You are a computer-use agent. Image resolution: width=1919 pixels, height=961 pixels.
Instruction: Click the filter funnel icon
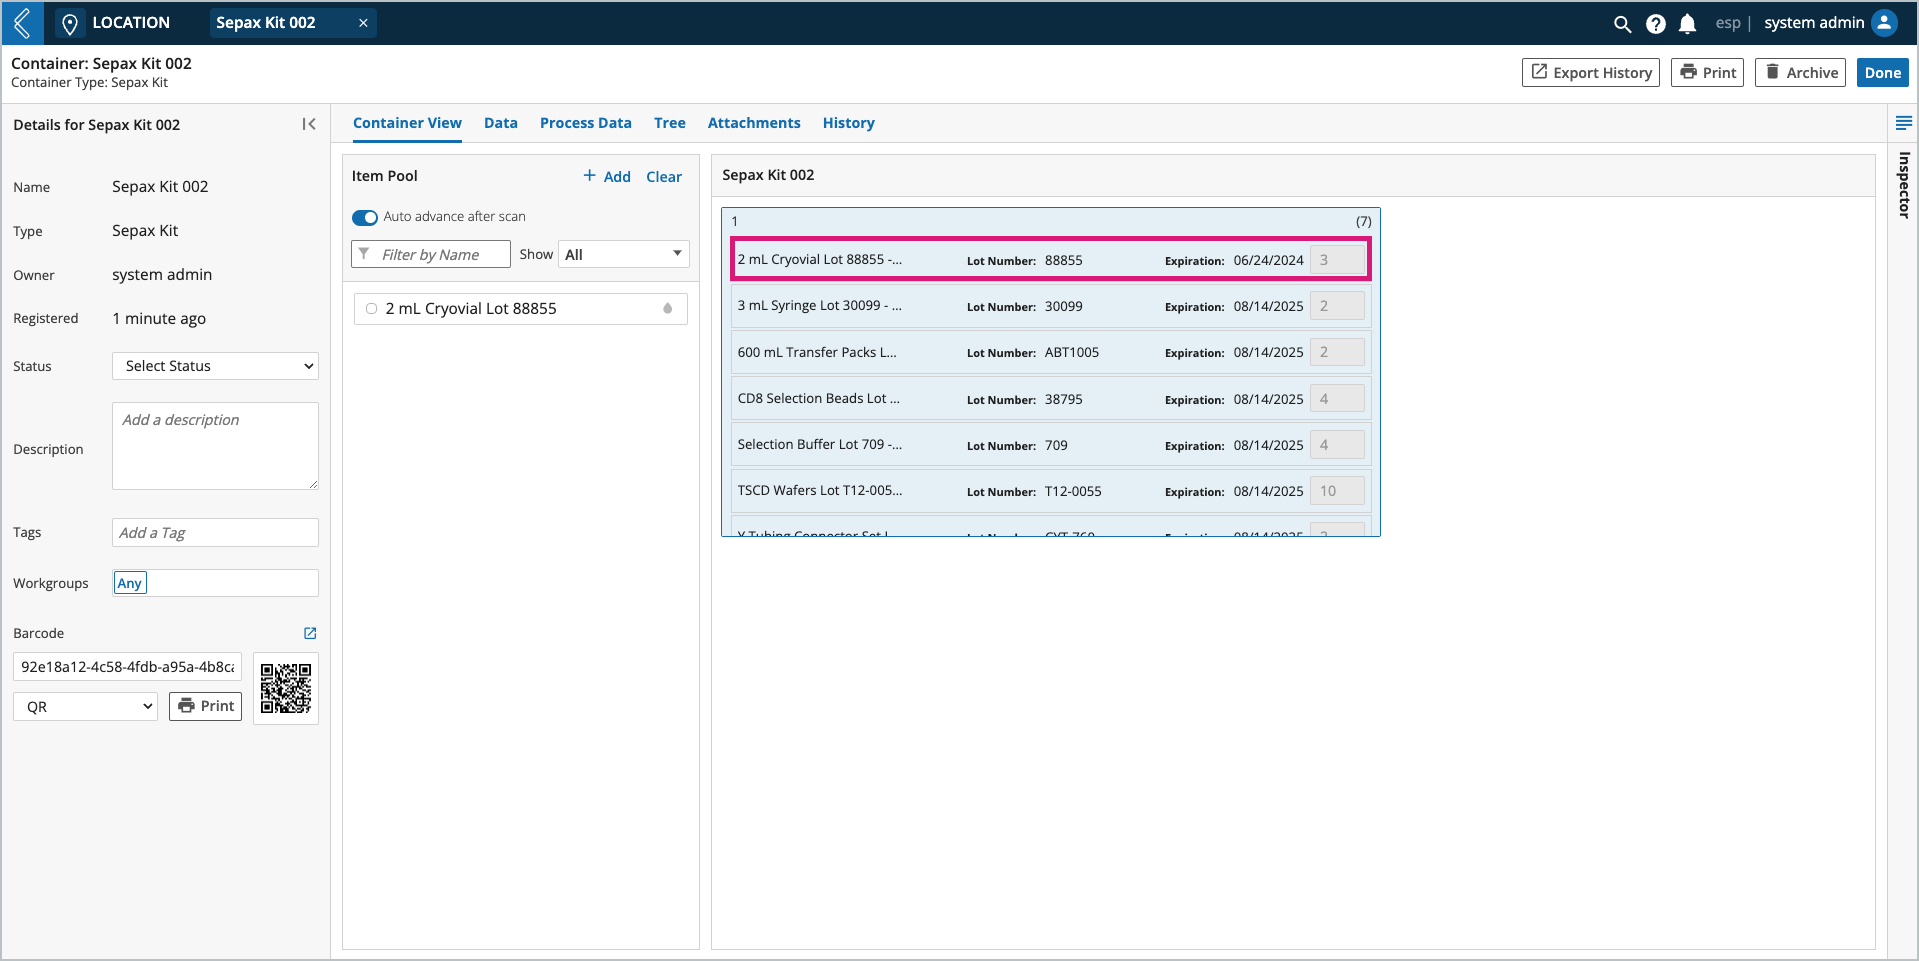point(364,254)
